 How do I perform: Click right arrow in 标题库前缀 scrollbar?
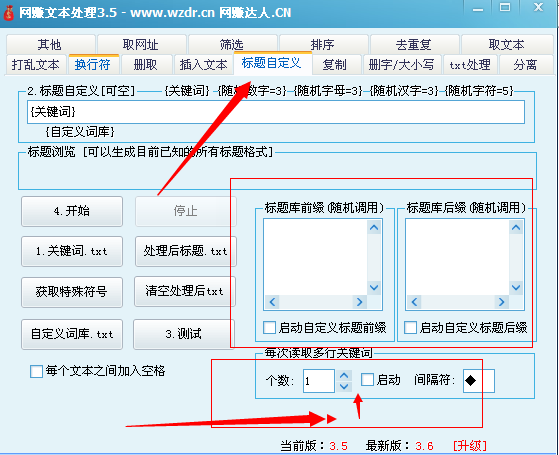(x=359, y=302)
